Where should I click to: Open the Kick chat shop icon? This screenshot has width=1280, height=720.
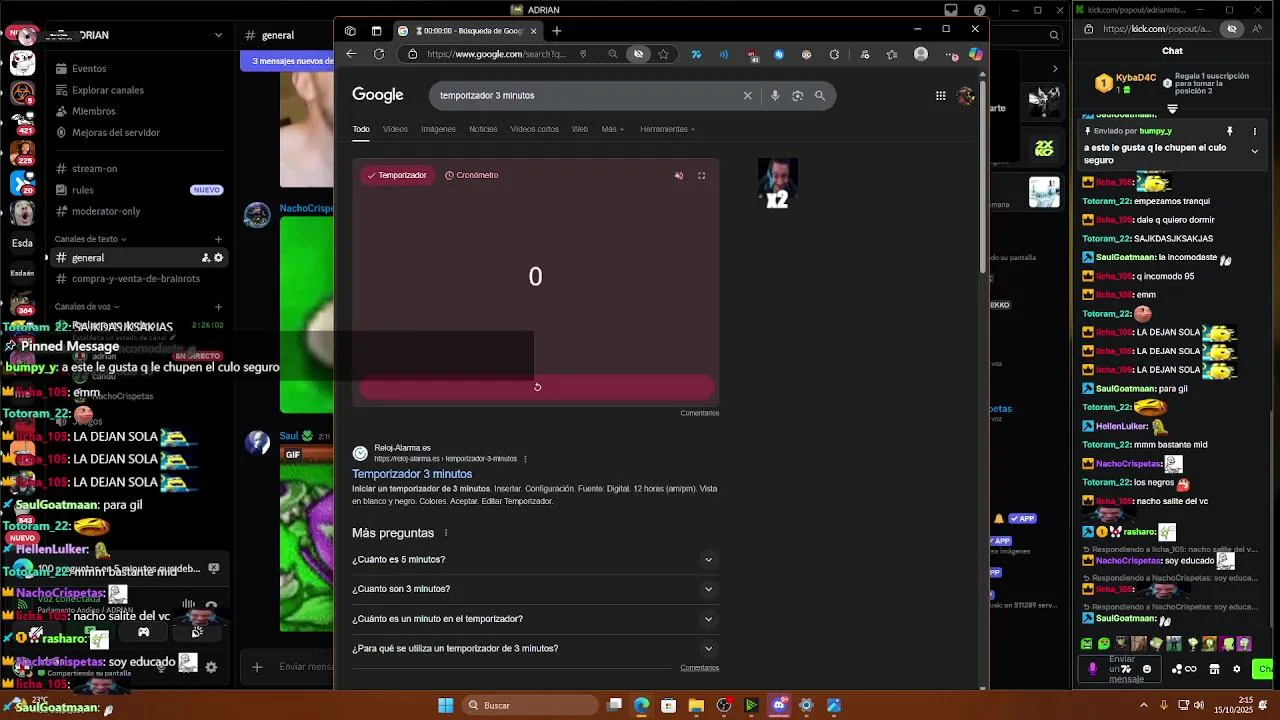click(x=1214, y=669)
